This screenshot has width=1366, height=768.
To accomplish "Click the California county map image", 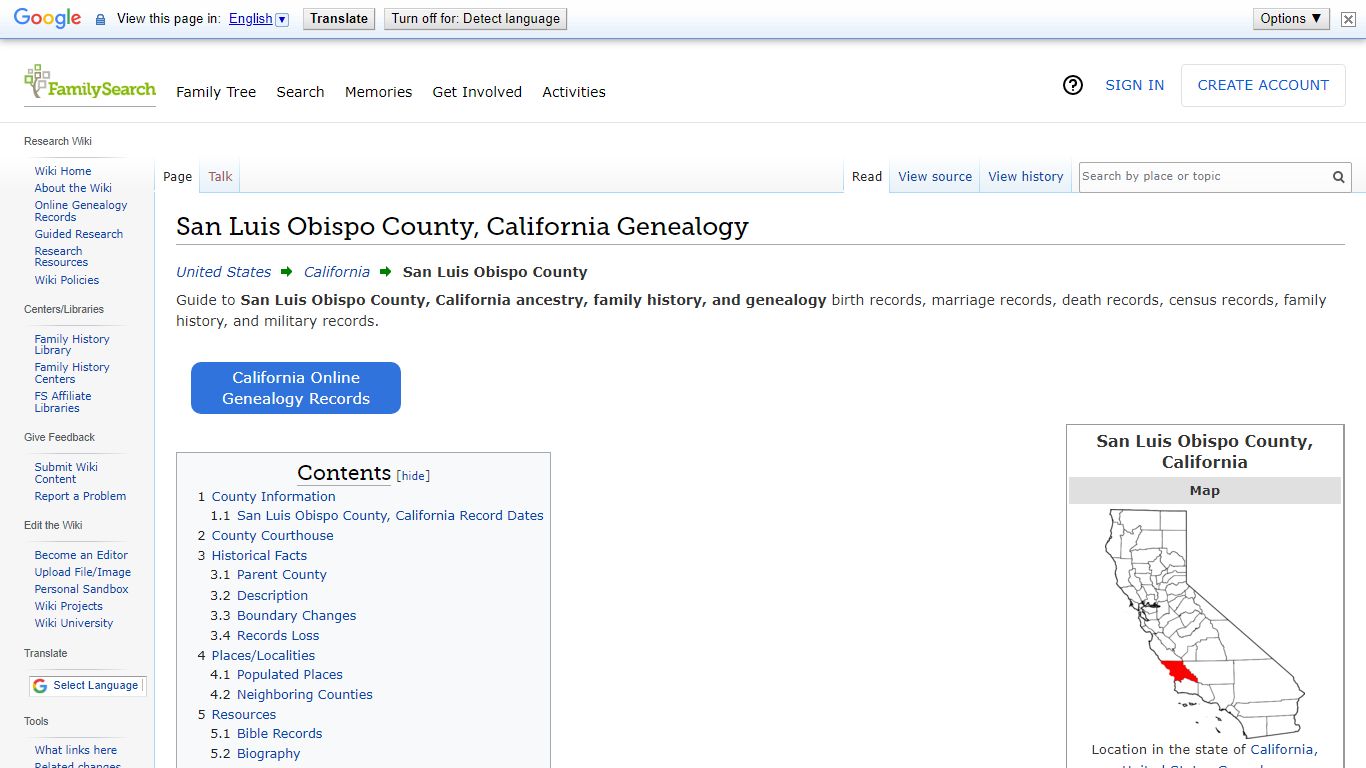I will [1204, 623].
